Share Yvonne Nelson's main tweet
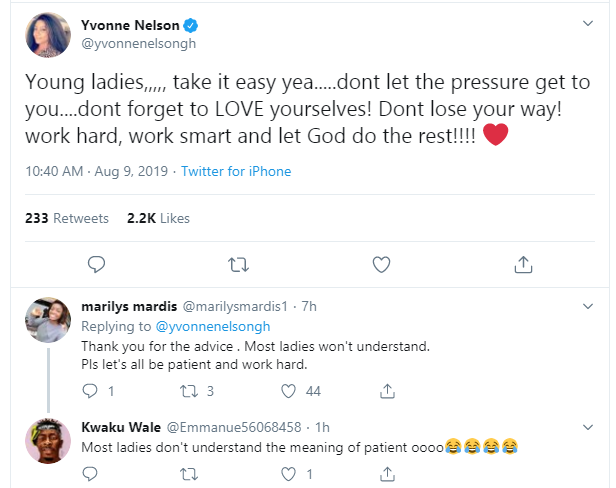Viewport: 616px width, 488px height. click(x=523, y=264)
